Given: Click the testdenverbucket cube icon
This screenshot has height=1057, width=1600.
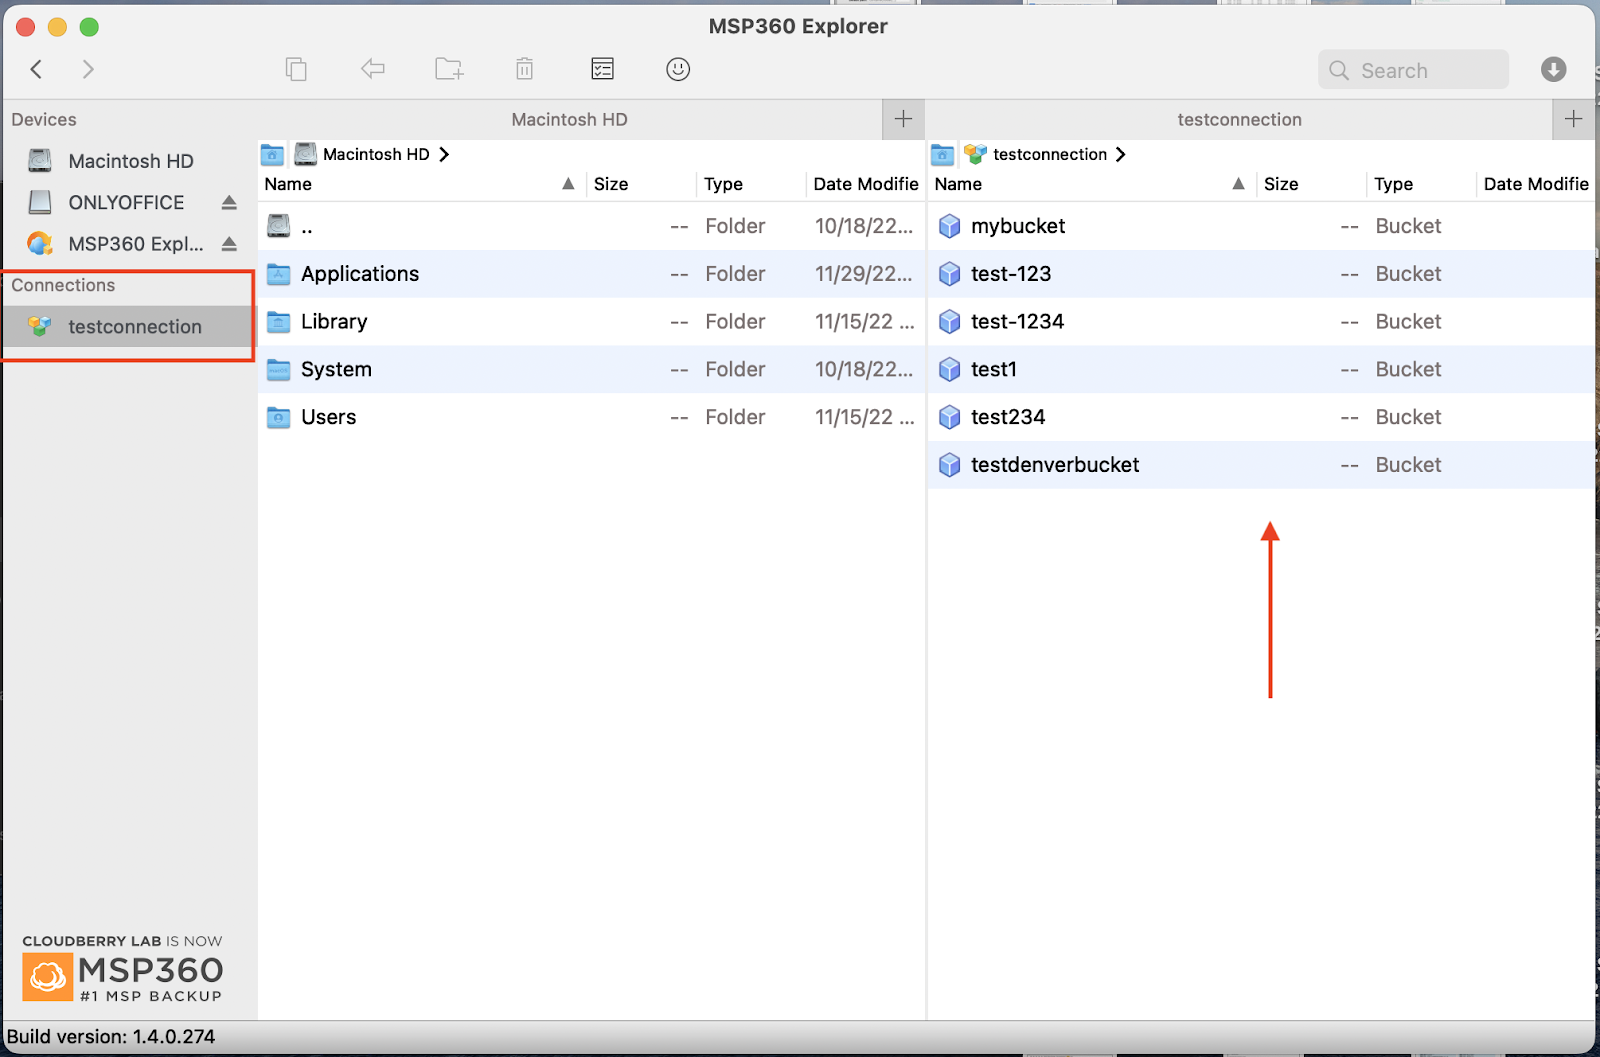Looking at the screenshot, I should (950, 465).
